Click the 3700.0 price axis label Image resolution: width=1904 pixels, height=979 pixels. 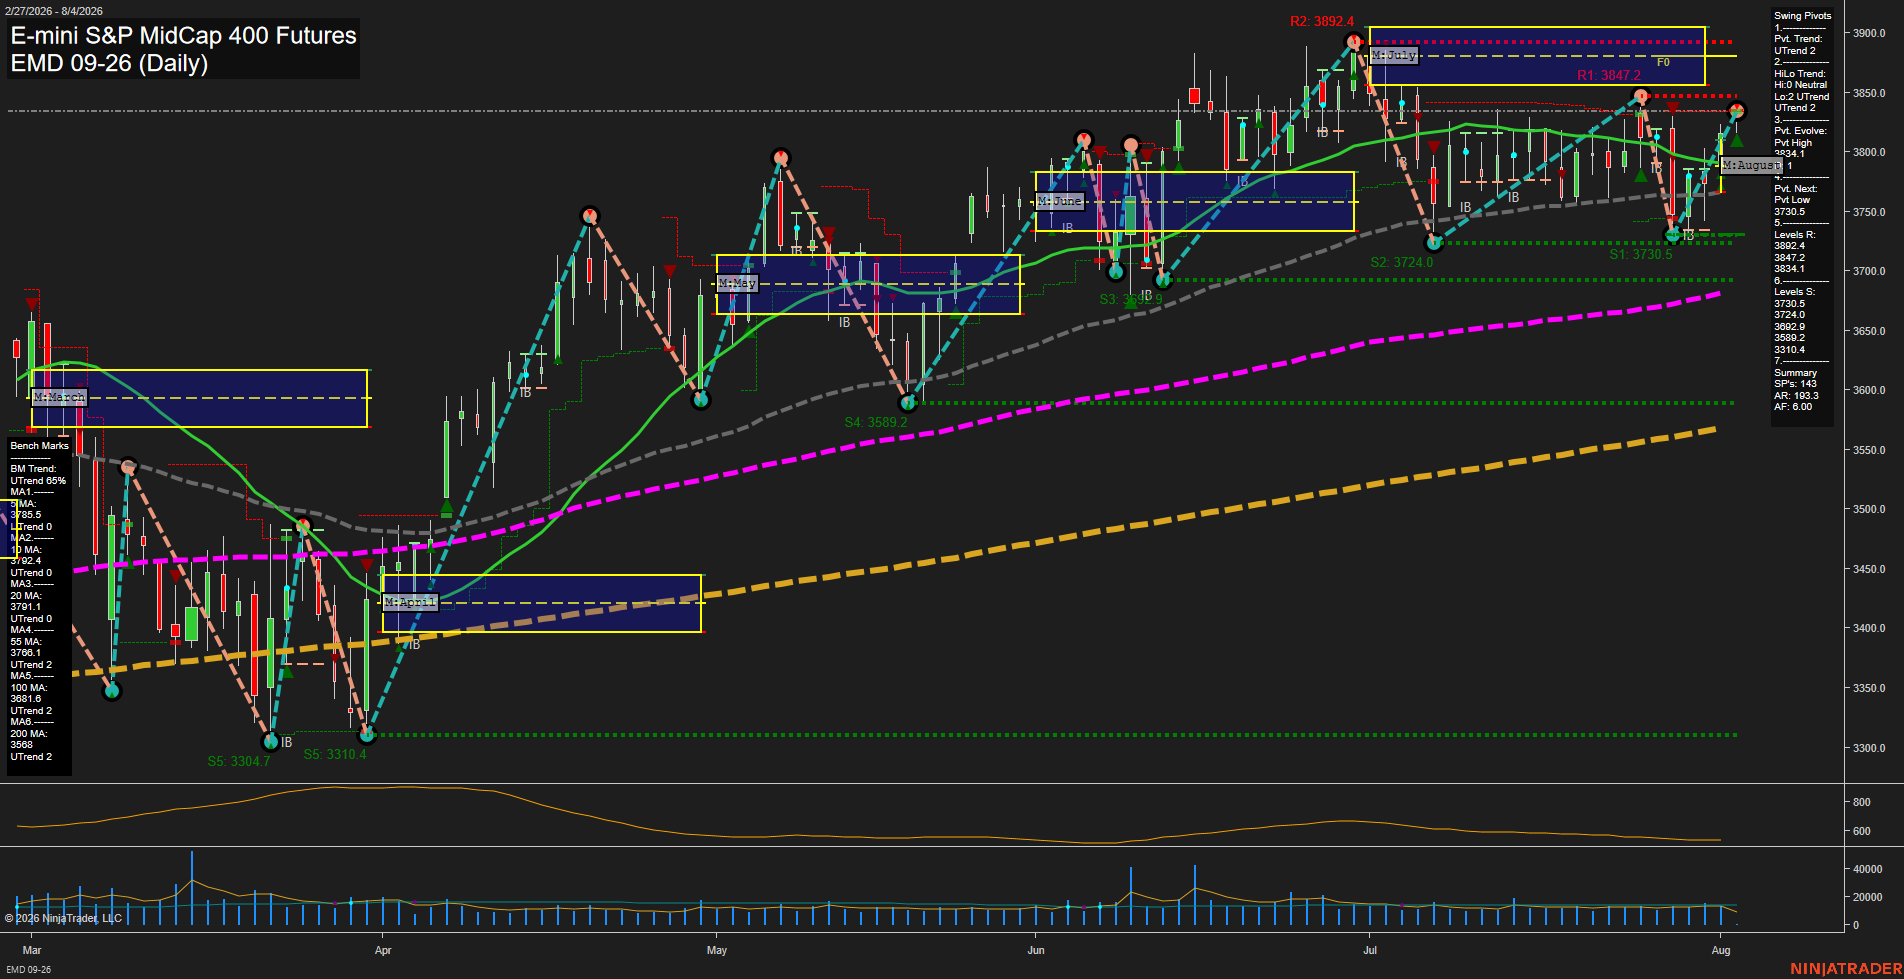click(x=1869, y=271)
